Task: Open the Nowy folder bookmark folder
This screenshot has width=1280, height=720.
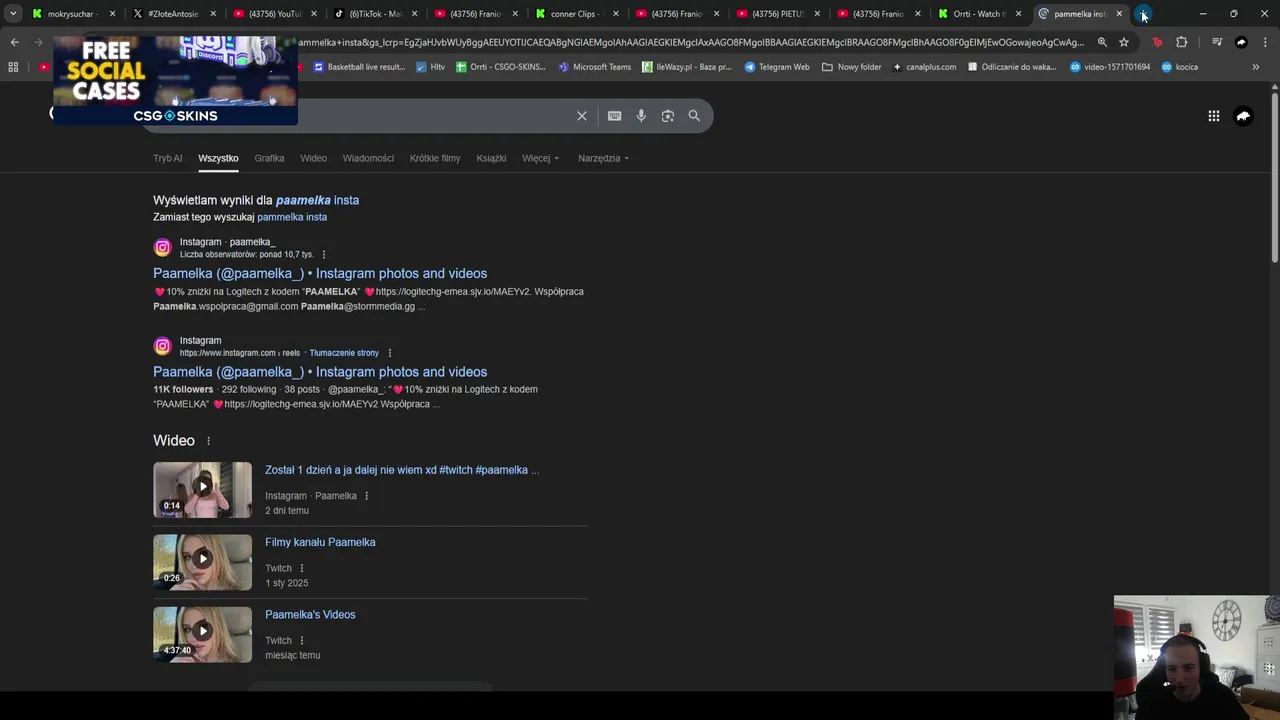Action: click(851, 67)
